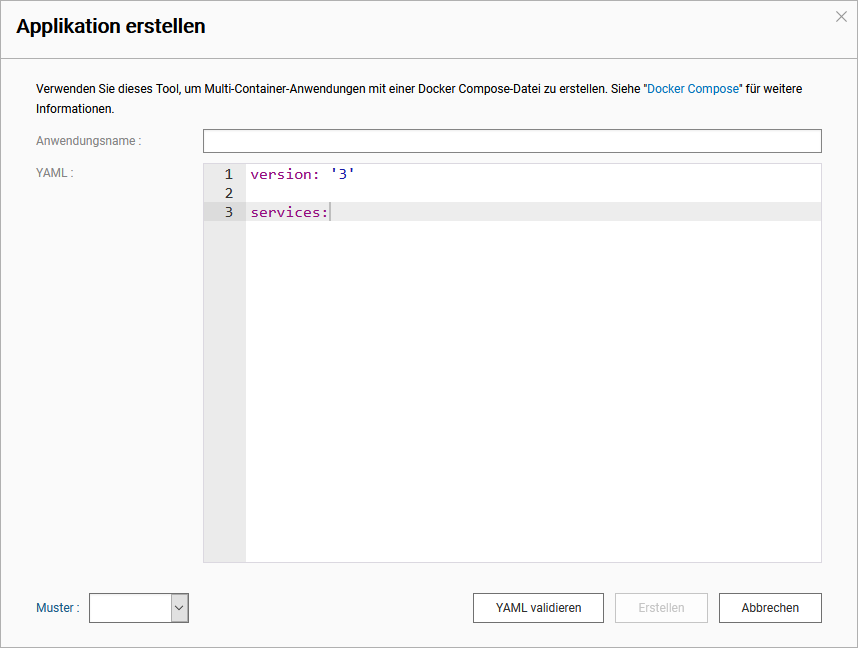
Task: Click the empty second line in editor
Action: pyautogui.click(x=500, y=193)
